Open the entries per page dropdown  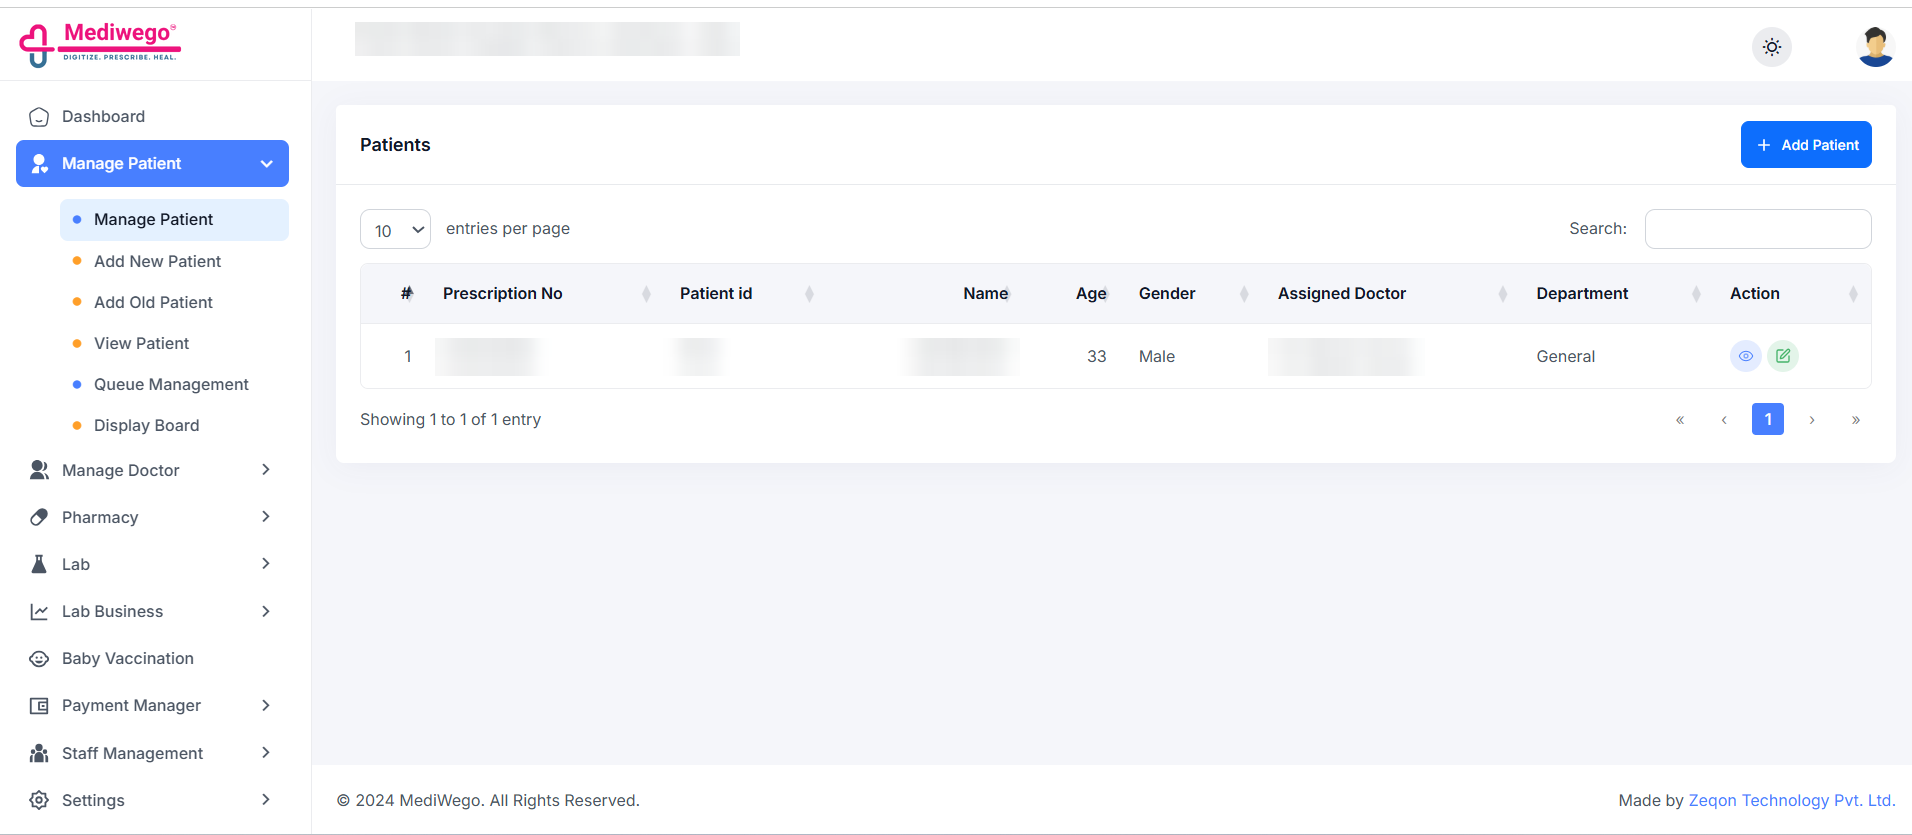tap(395, 229)
